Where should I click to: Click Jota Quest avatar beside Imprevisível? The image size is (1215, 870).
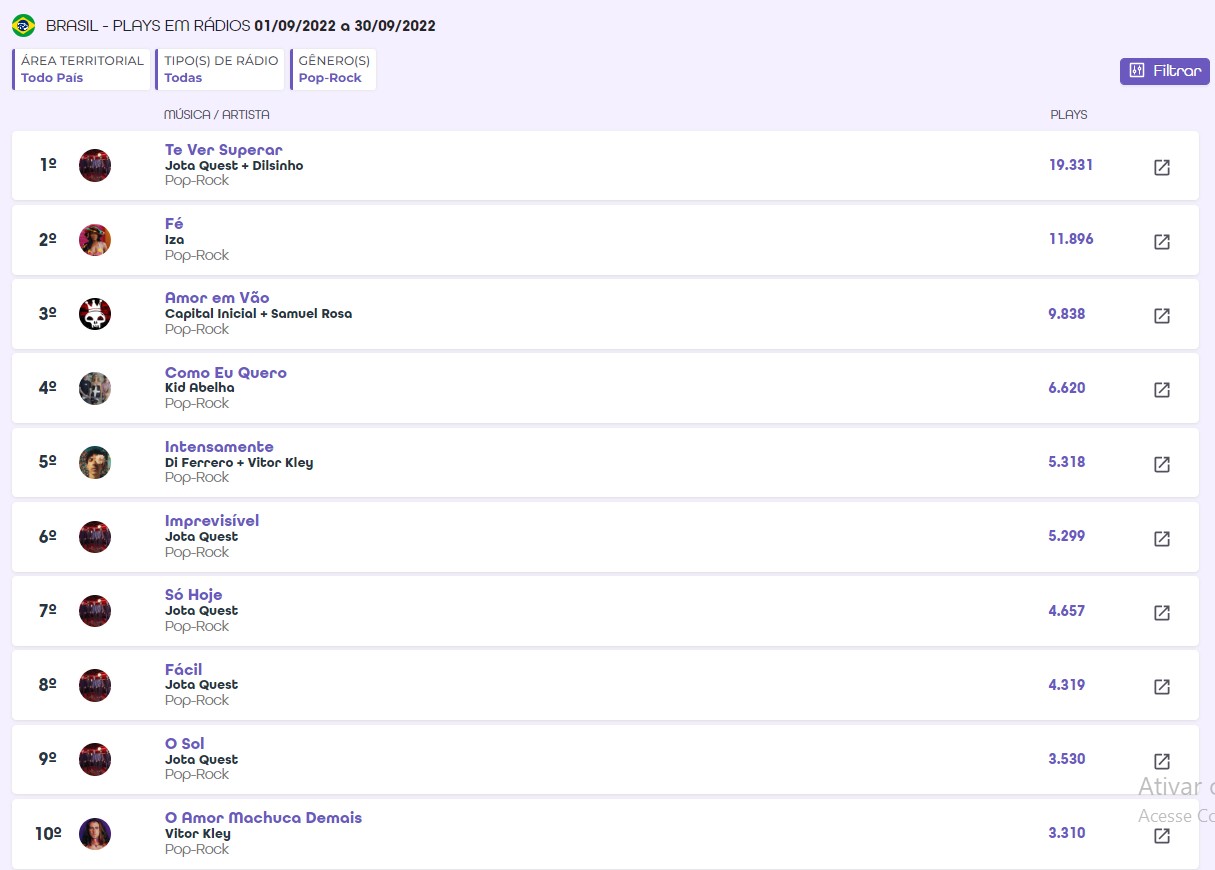pyautogui.click(x=95, y=537)
